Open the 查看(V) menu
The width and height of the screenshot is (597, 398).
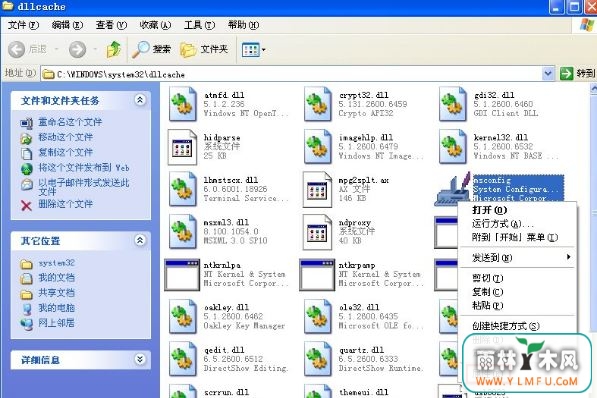(x=111, y=25)
